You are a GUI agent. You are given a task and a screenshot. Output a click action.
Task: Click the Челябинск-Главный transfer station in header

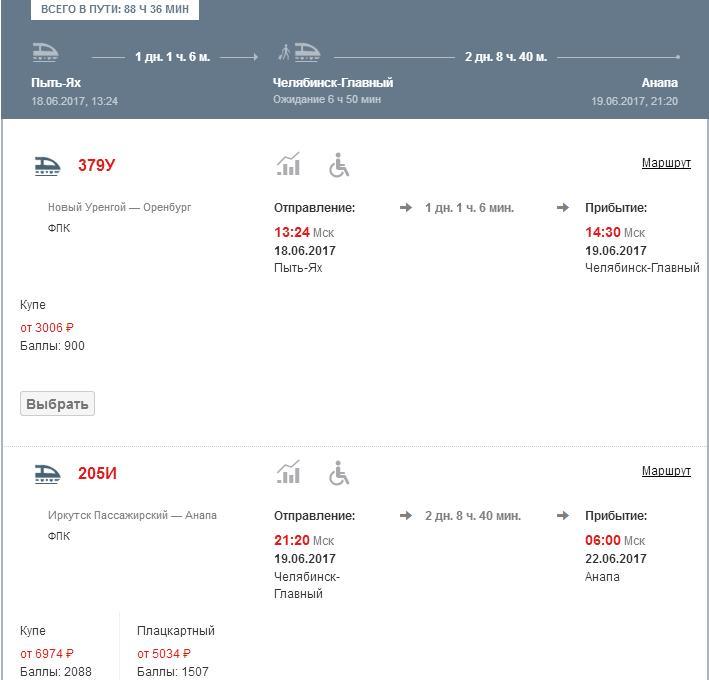(333, 83)
